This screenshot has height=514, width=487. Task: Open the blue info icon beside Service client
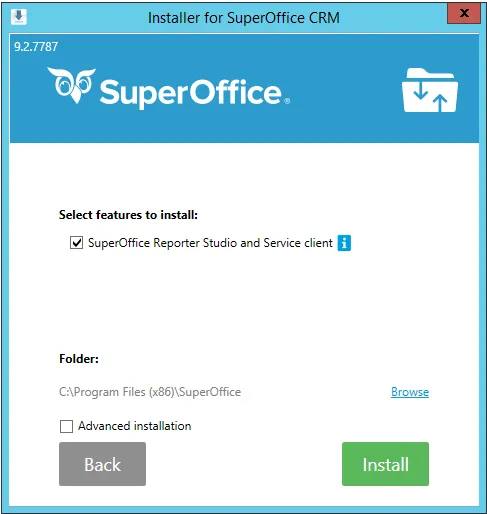tap(344, 243)
